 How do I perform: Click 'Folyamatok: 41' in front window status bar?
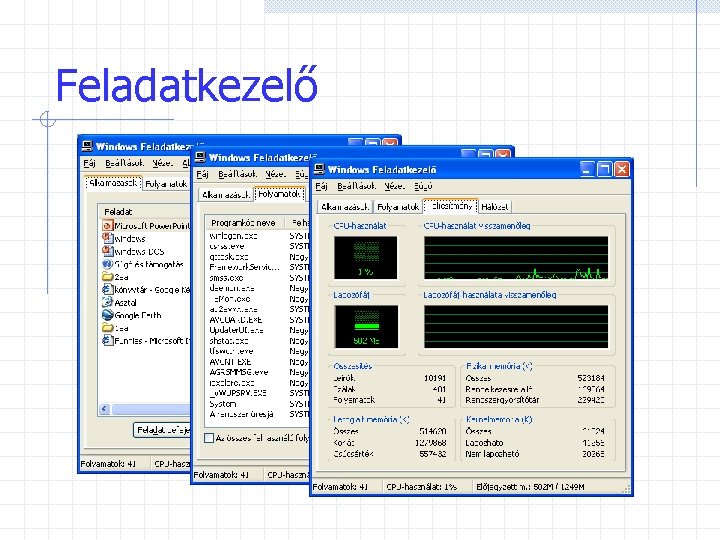pos(340,487)
